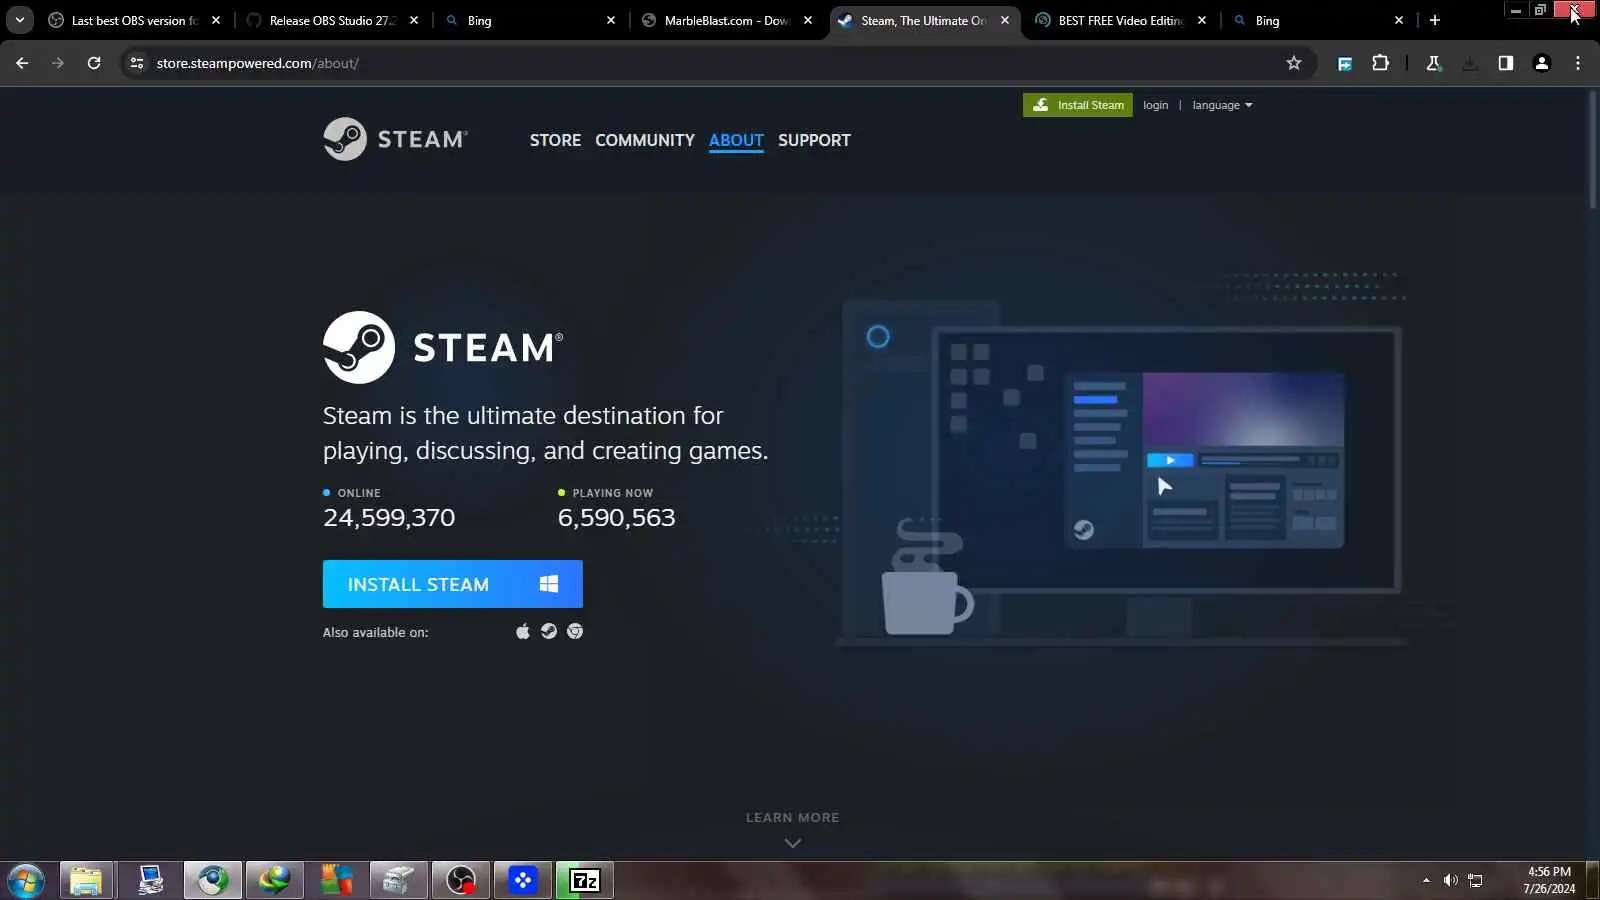Click the LEARN MORE text
Image resolution: width=1600 pixels, height=900 pixels.
point(793,817)
